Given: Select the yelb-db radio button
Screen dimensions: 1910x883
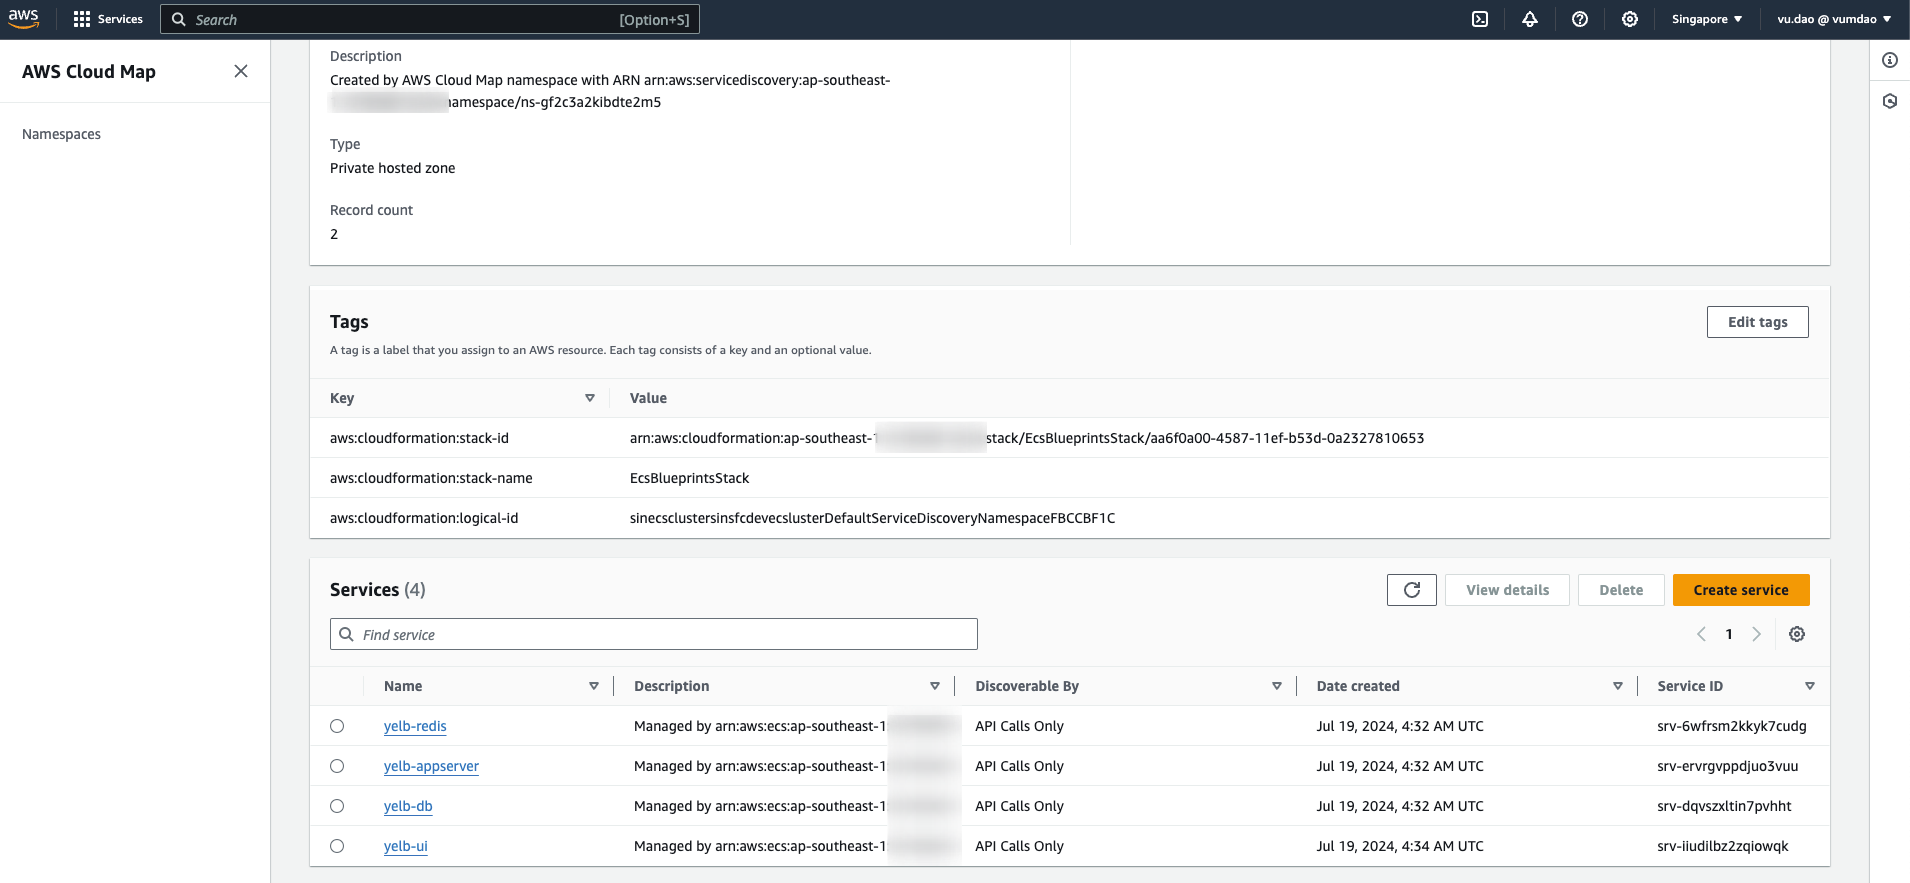Looking at the screenshot, I should pos(337,806).
